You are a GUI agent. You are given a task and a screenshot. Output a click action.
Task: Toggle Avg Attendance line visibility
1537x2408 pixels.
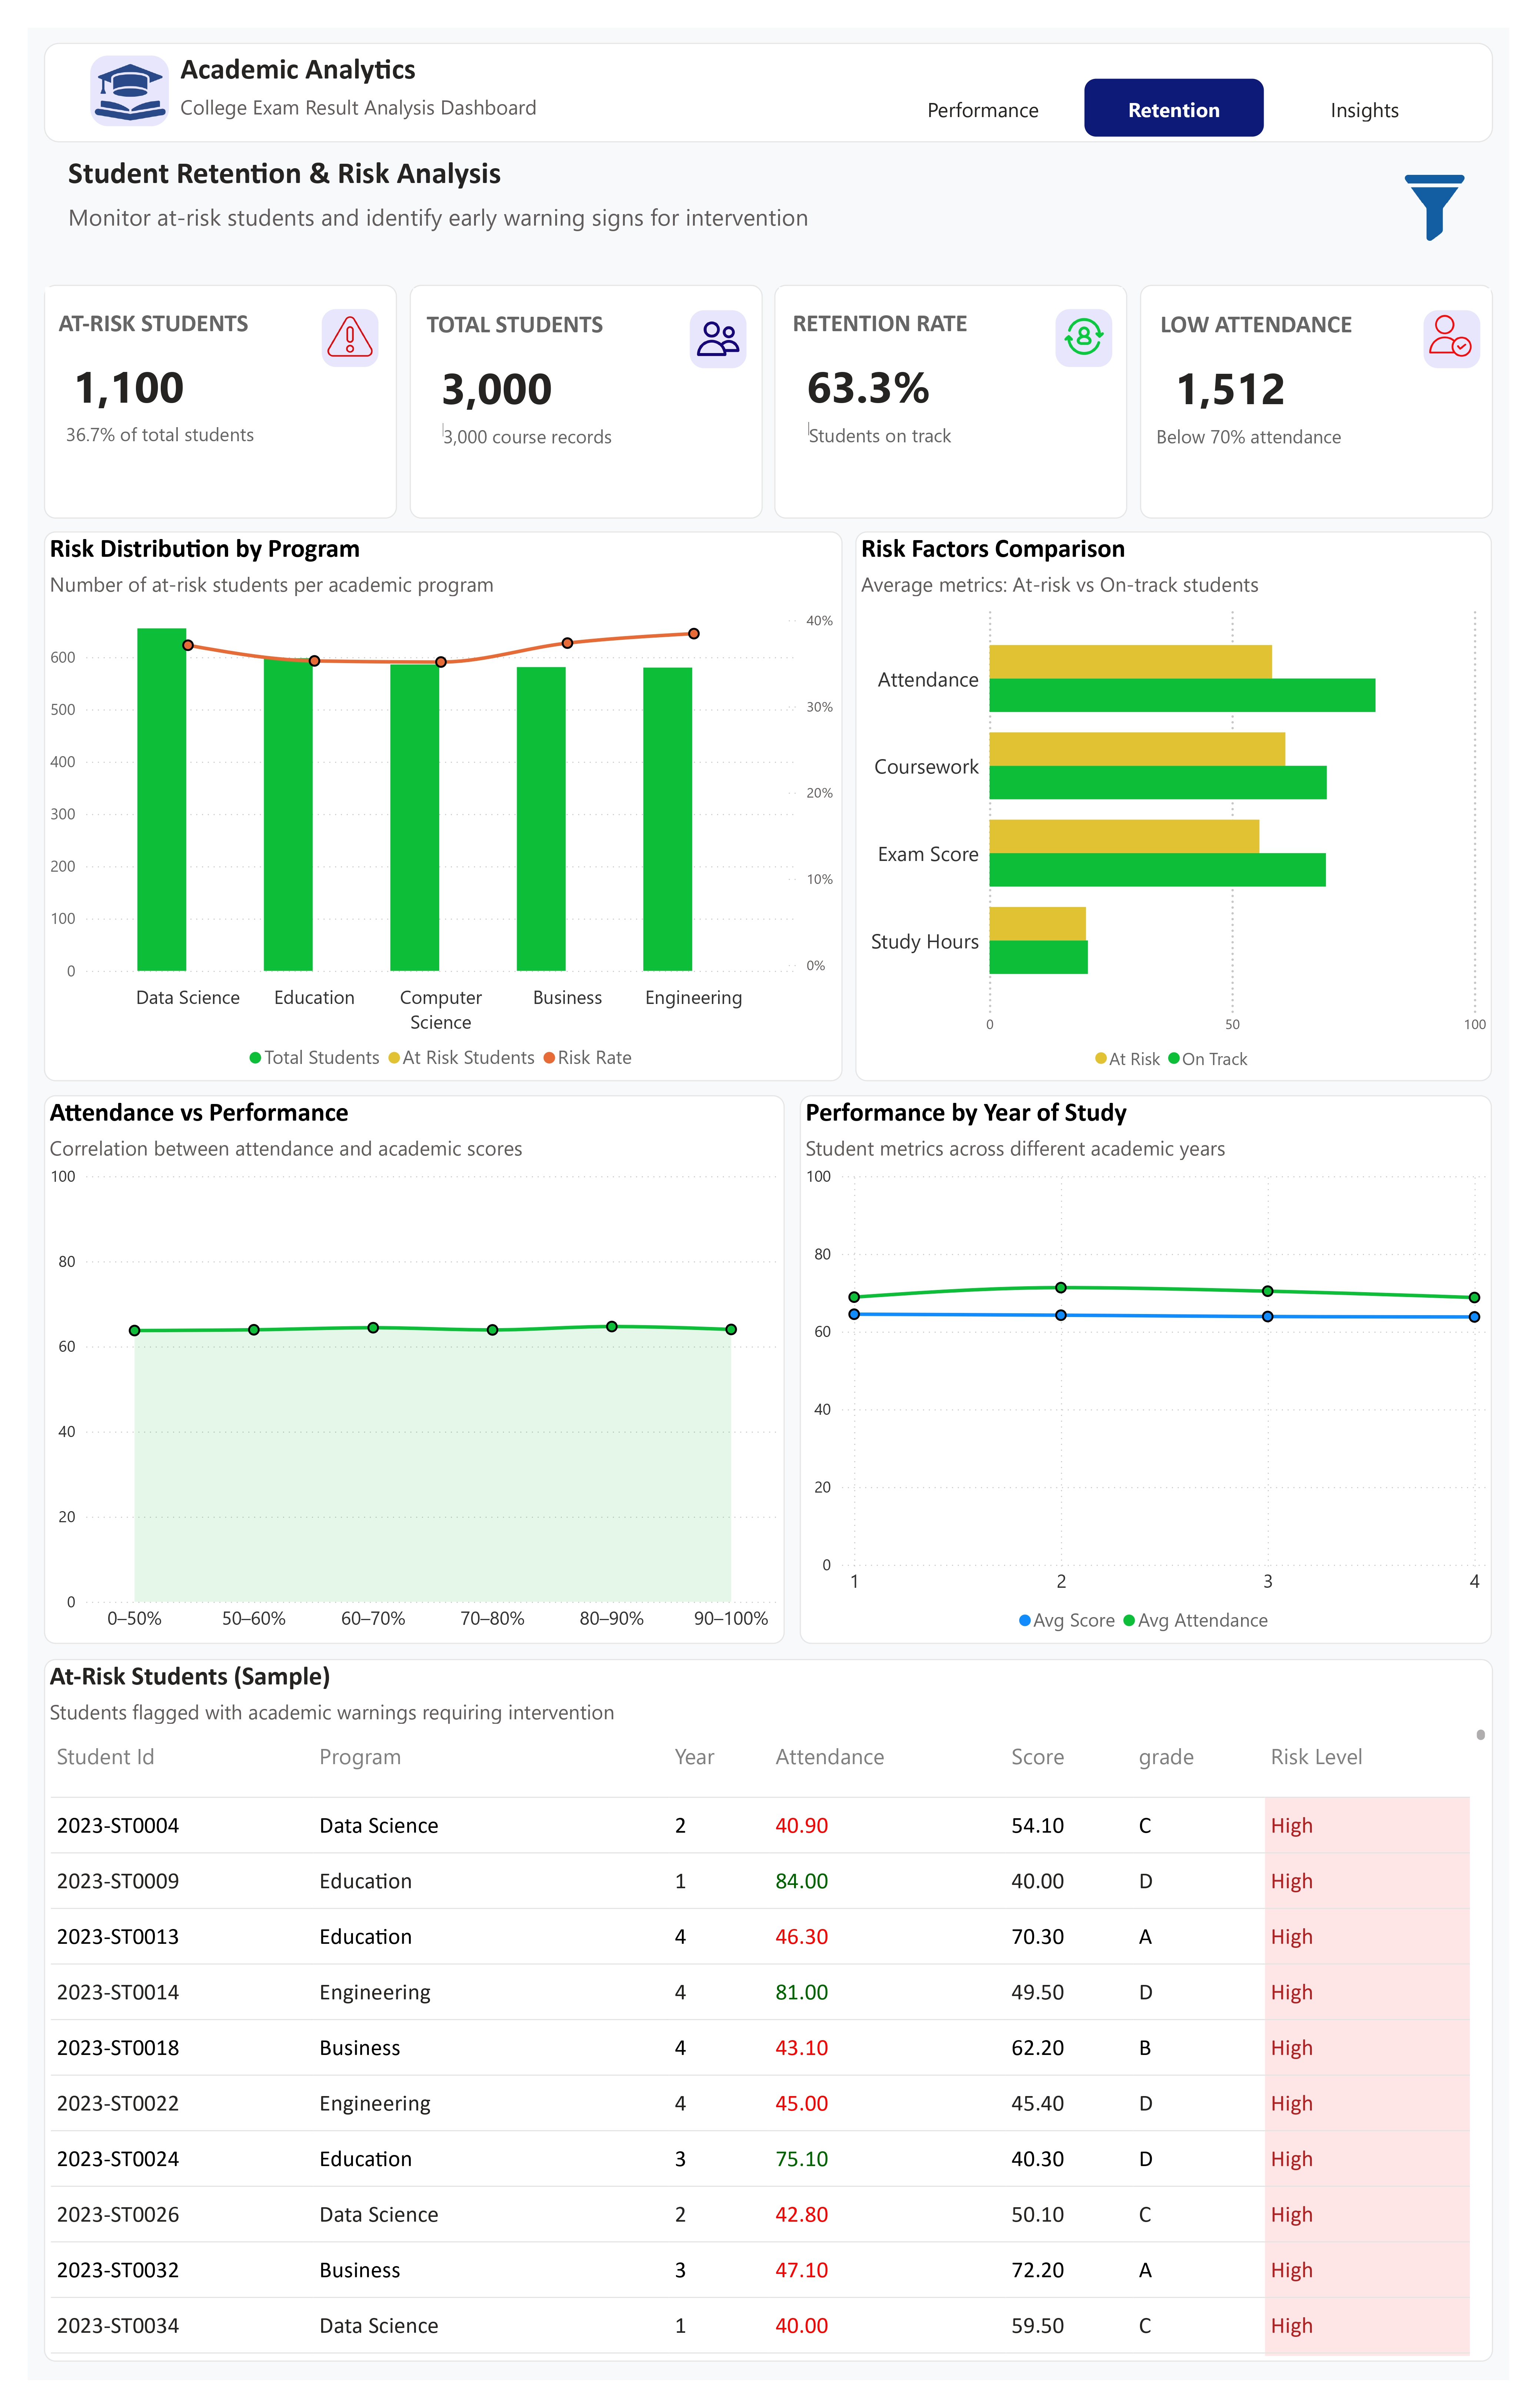click(1196, 1620)
